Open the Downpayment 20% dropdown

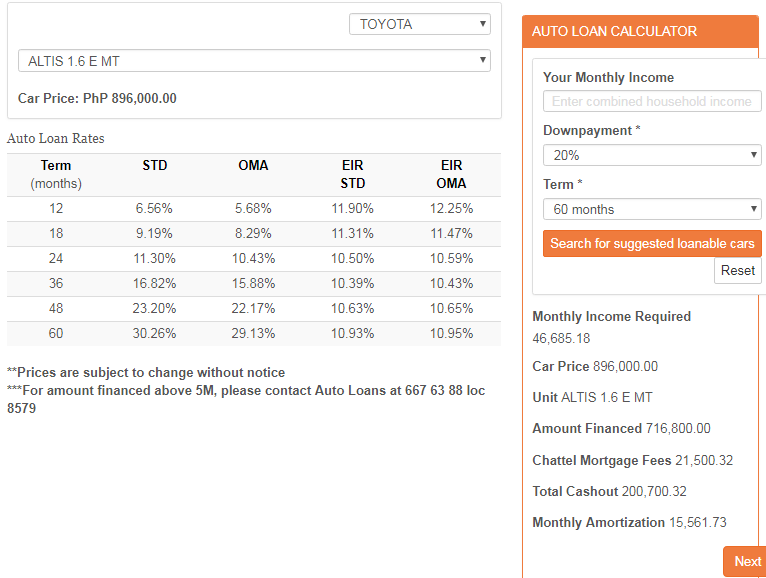click(x=652, y=155)
